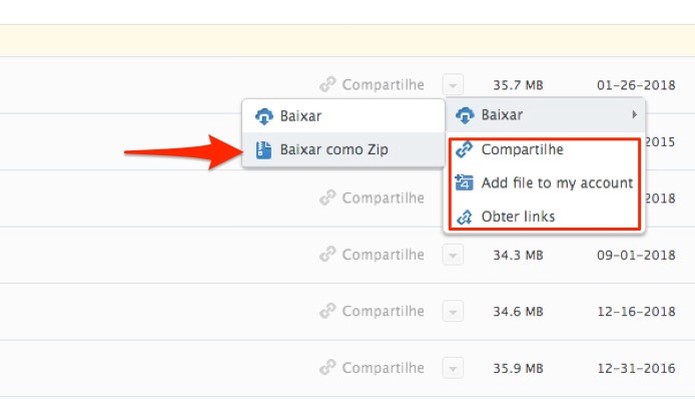Click link icon on the 35.7 MB row
This screenshot has height=399, width=695.
328,84
